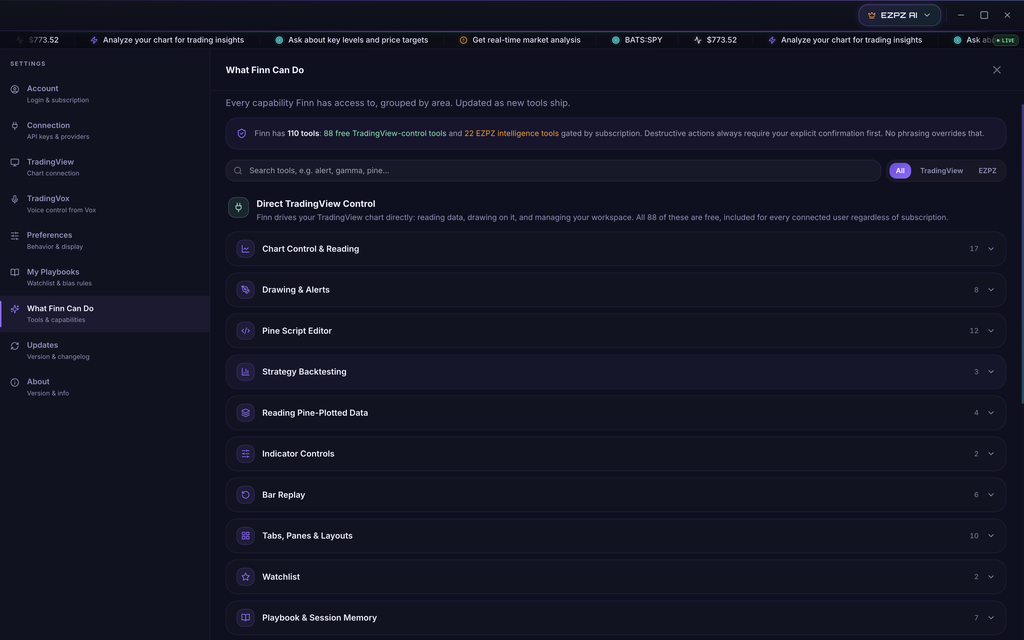Focus the Search tools input field
The height and width of the screenshot is (640, 1024).
coord(553,170)
